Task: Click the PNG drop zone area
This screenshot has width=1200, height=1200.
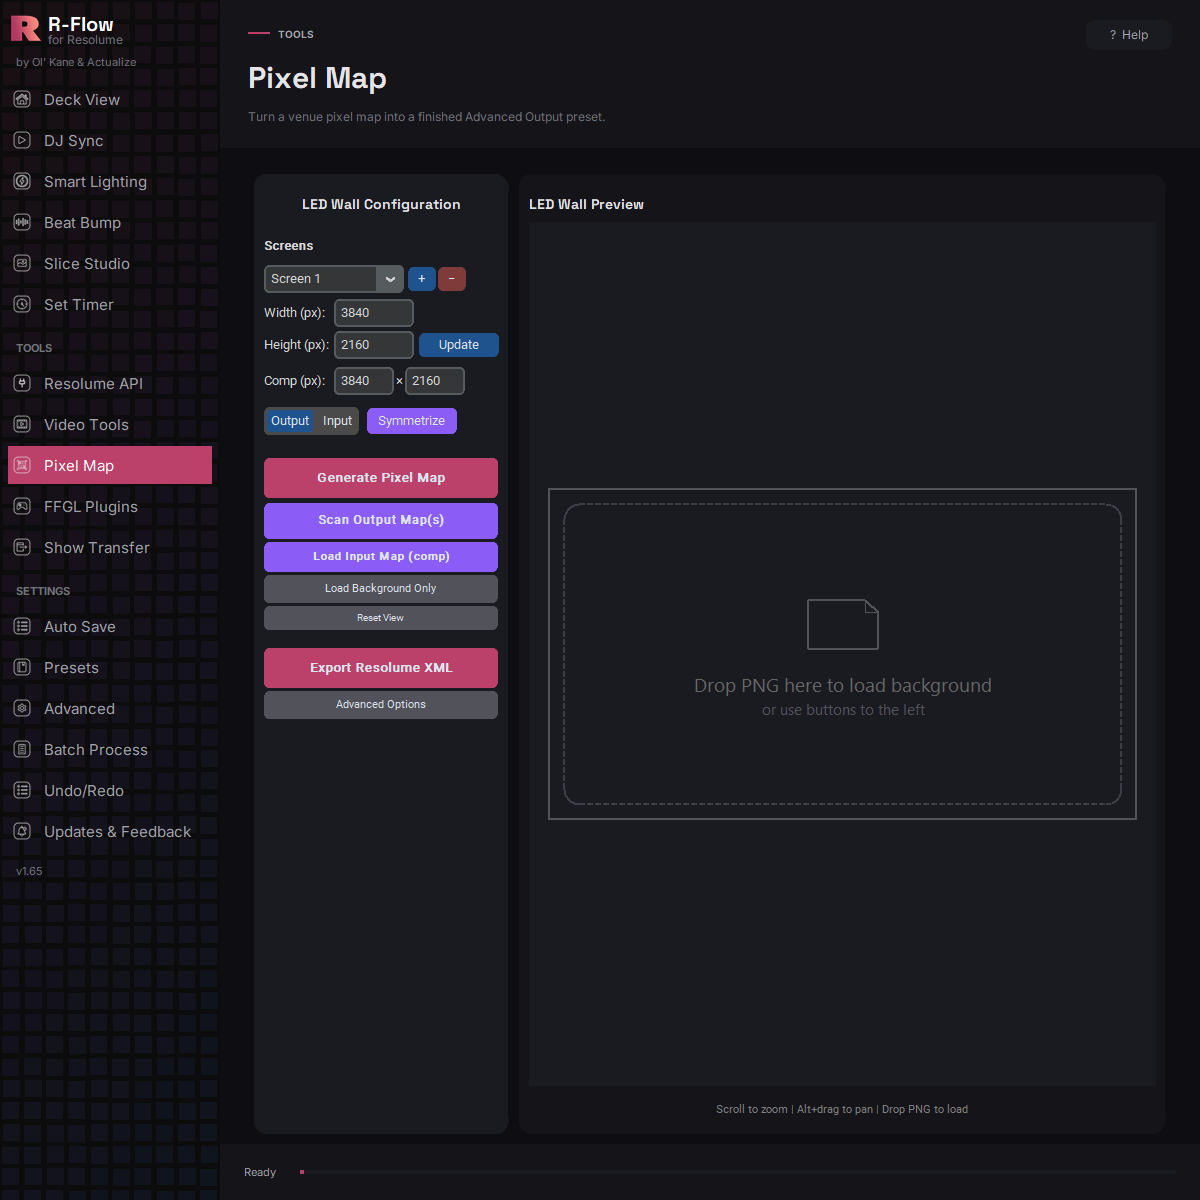Action: coord(843,654)
